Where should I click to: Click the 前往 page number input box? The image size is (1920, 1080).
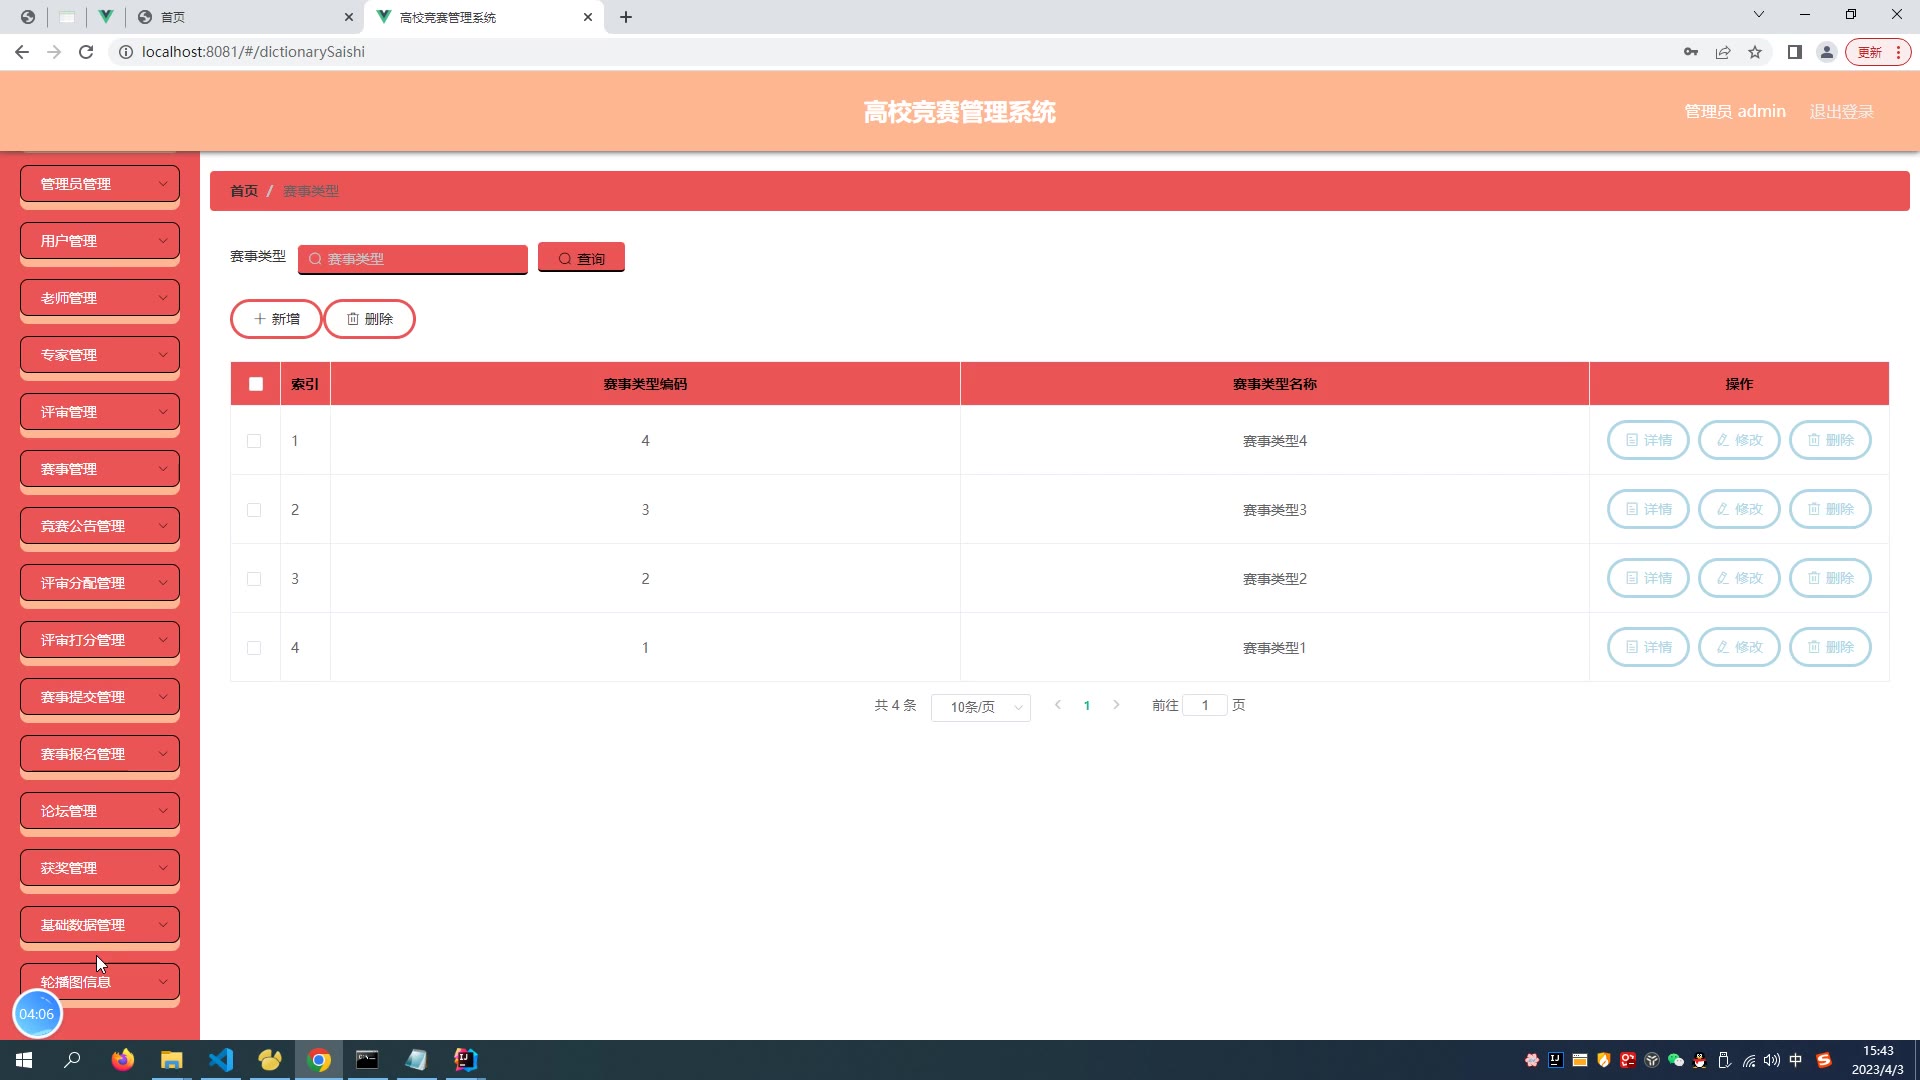click(1205, 705)
